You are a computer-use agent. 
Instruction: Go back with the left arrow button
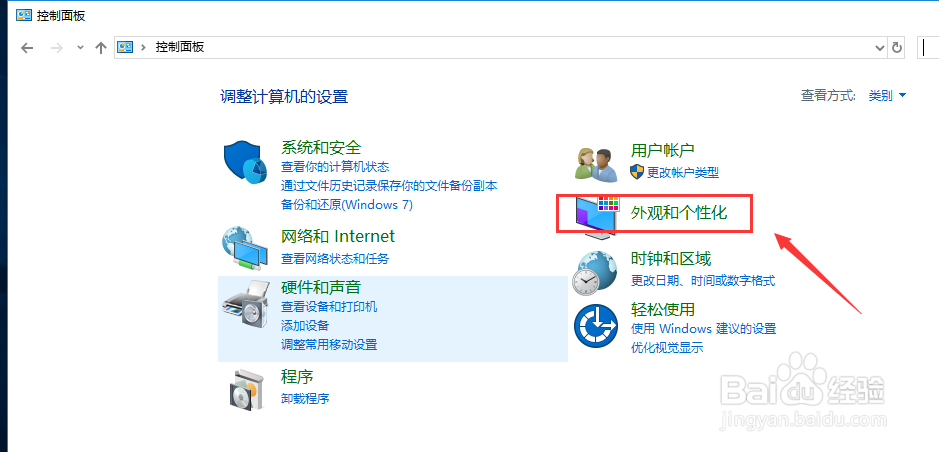(27, 48)
